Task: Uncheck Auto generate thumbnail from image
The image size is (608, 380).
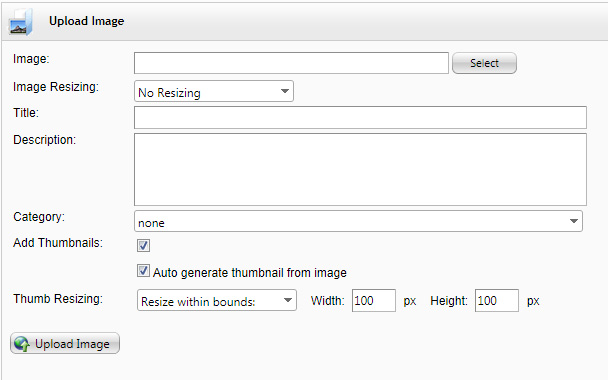Action: coord(143,271)
